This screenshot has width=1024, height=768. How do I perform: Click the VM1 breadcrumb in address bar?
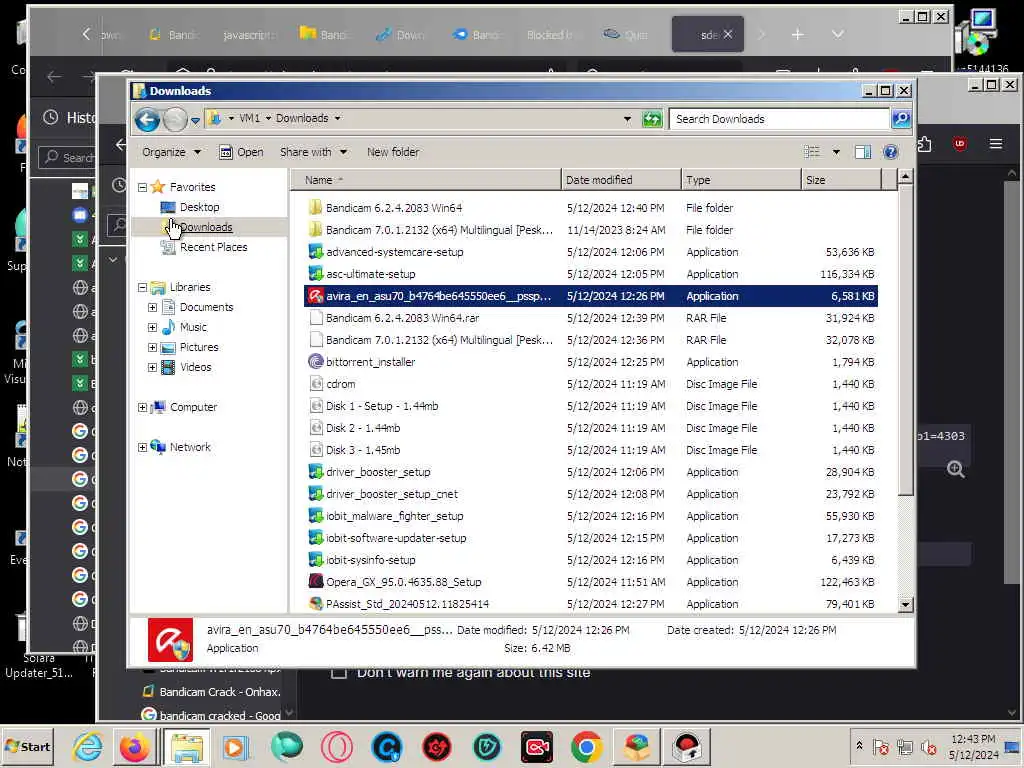coord(249,118)
